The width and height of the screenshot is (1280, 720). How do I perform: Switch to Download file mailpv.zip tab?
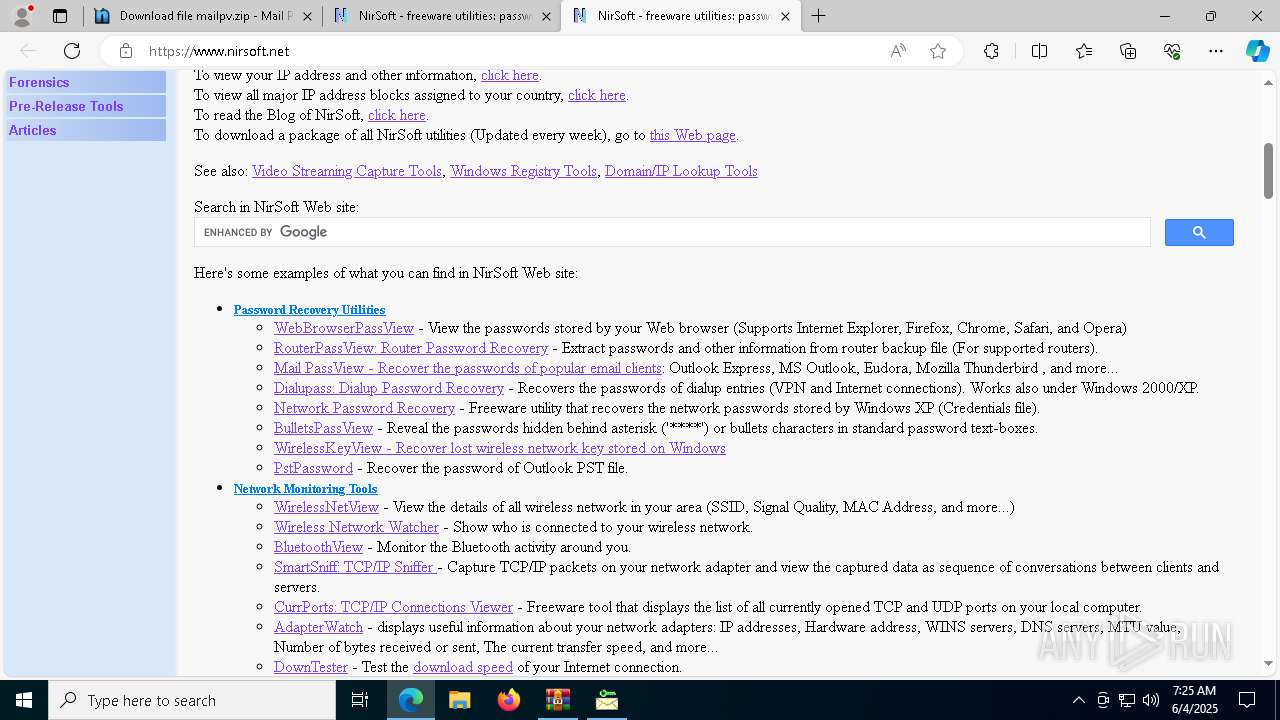click(x=202, y=16)
